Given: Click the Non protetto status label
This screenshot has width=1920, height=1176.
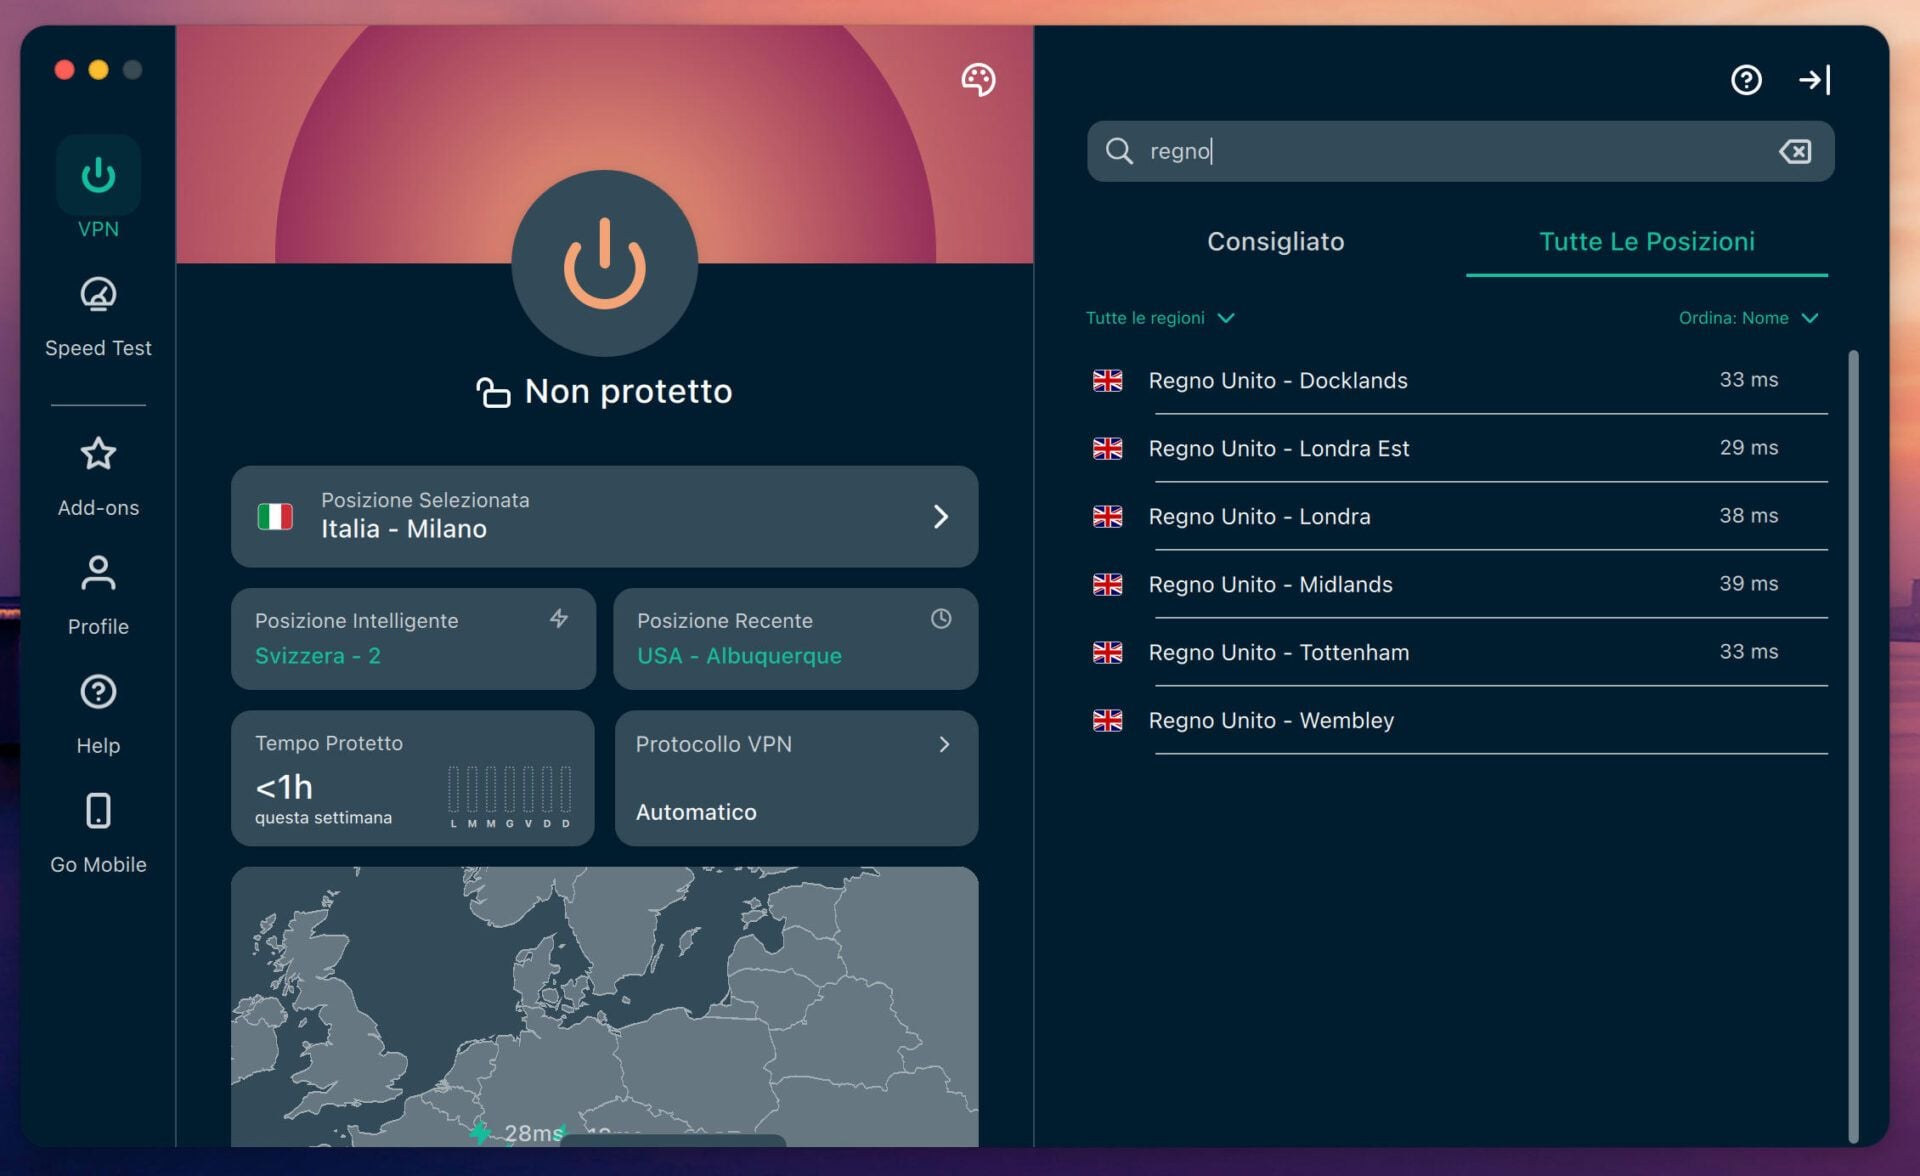Looking at the screenshot, I should [x=628, y=391].
